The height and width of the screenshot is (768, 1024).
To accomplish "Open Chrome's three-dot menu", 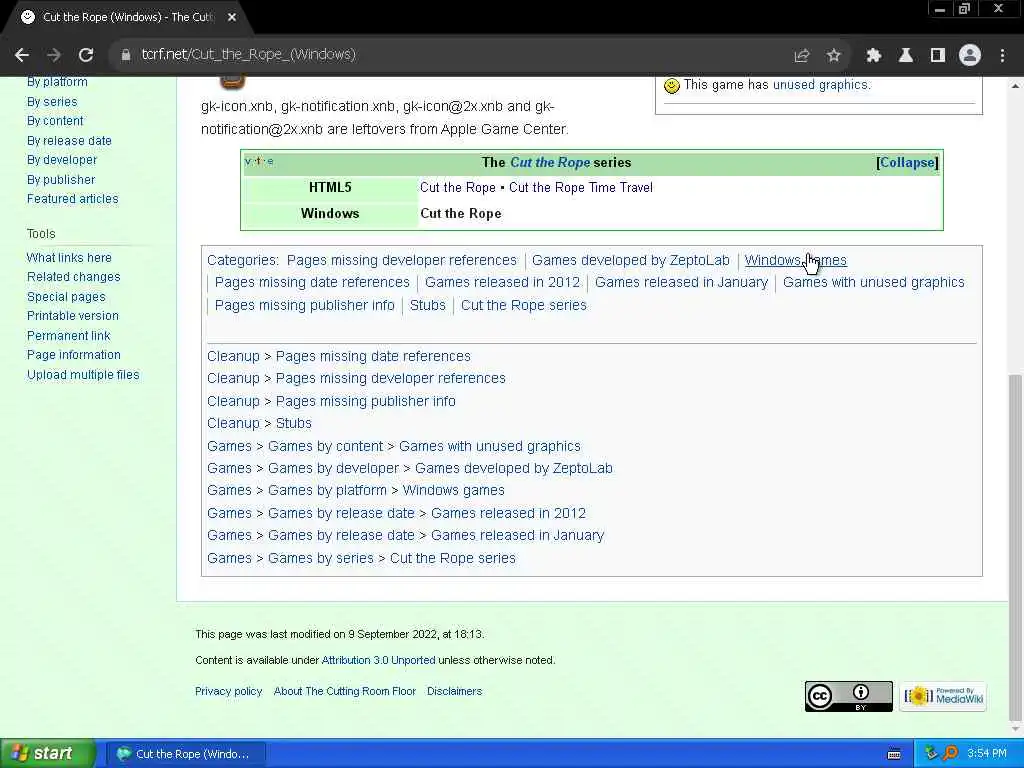I will [1002, 56].
